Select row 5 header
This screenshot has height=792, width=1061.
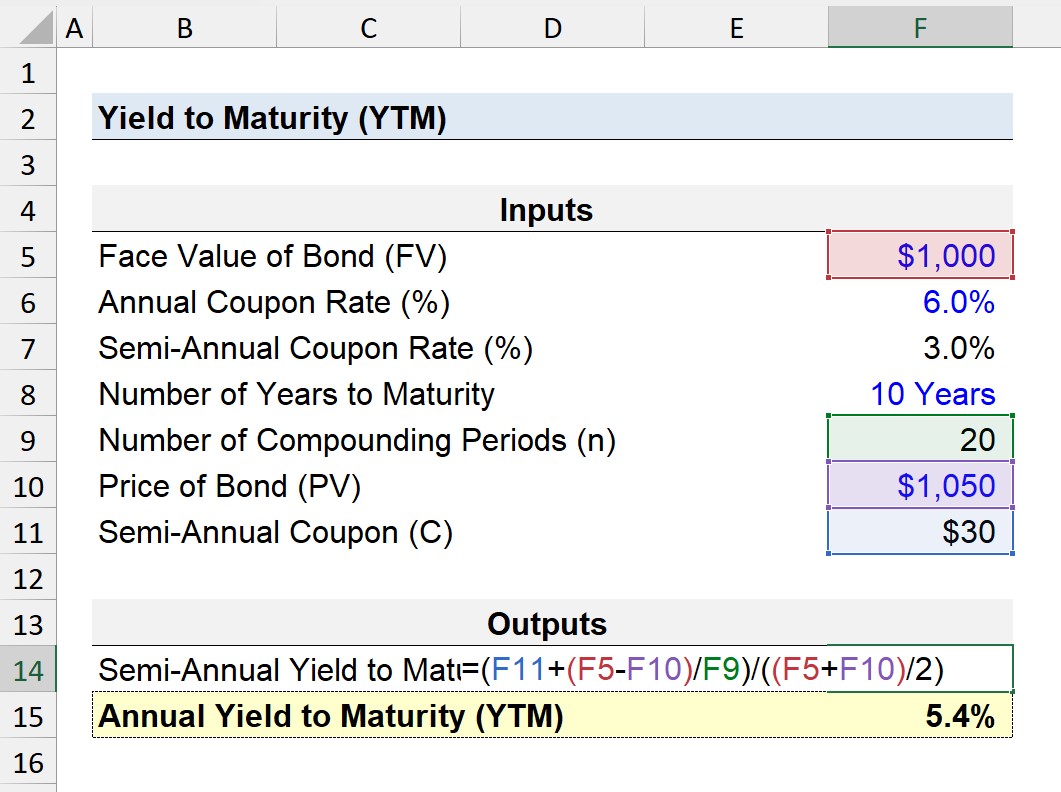[x=28, y=256]
